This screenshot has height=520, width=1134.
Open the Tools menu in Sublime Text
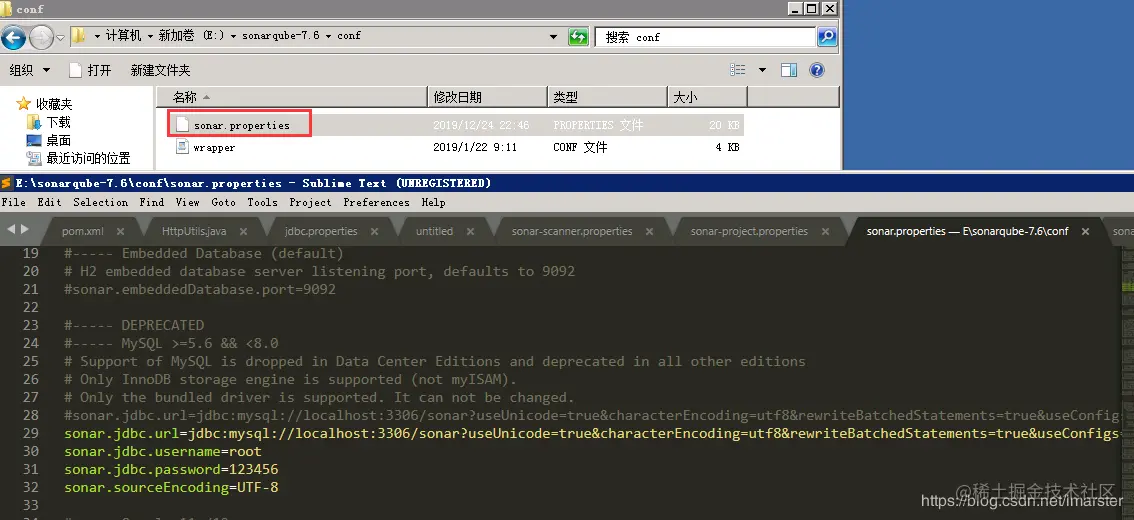pos(263,203)
